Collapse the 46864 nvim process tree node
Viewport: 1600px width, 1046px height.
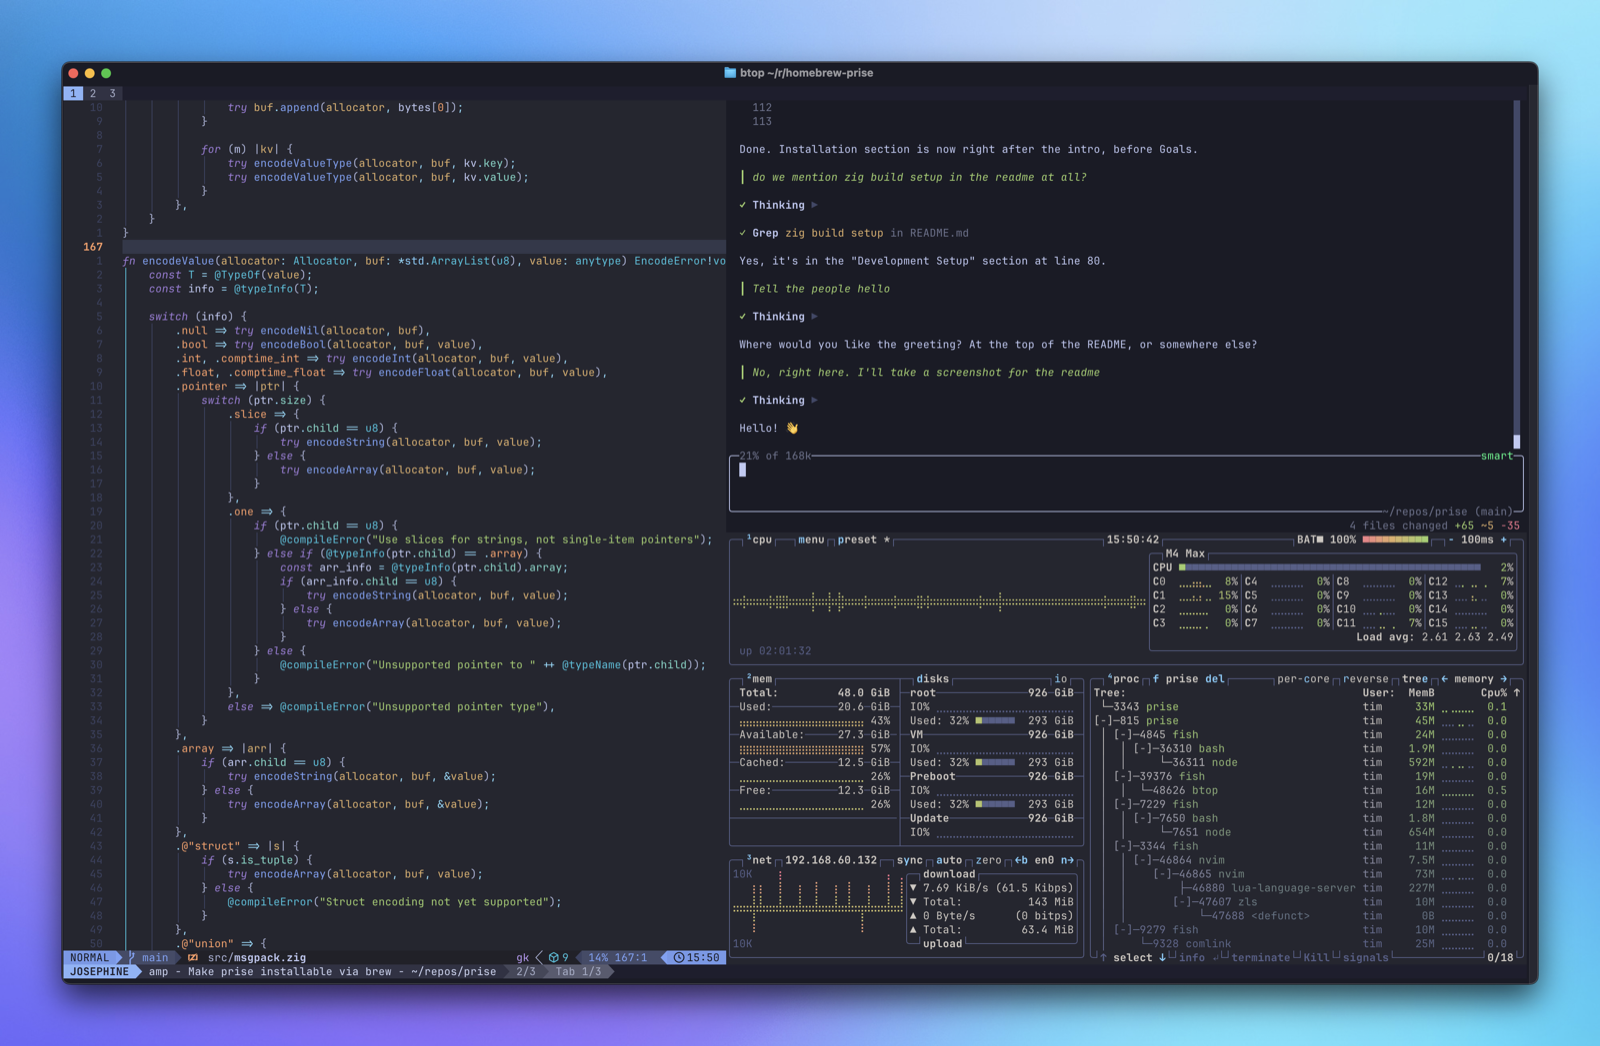[x=1142, y=860]
